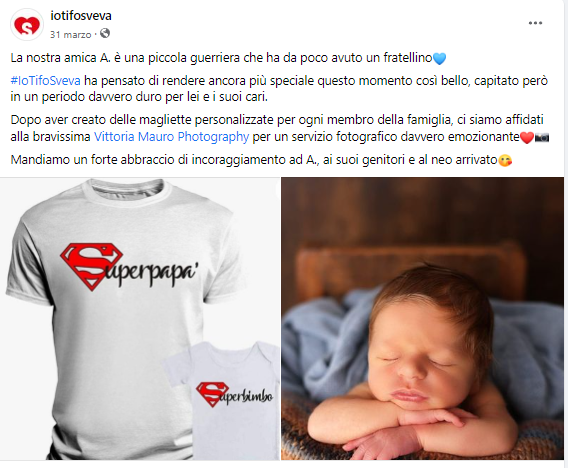Open the iotifosveva heart logo avatar
Viewport: 568px width, 468px height.
point(27,25)
